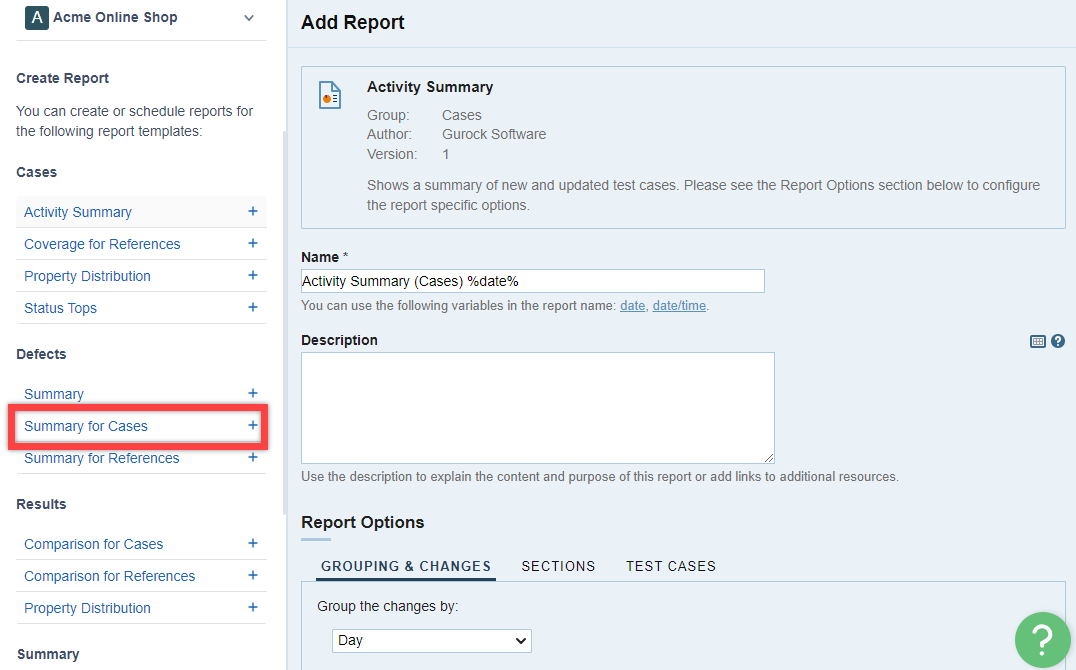
Task: Click the description table insert icon
Action: click(1038, 341)
